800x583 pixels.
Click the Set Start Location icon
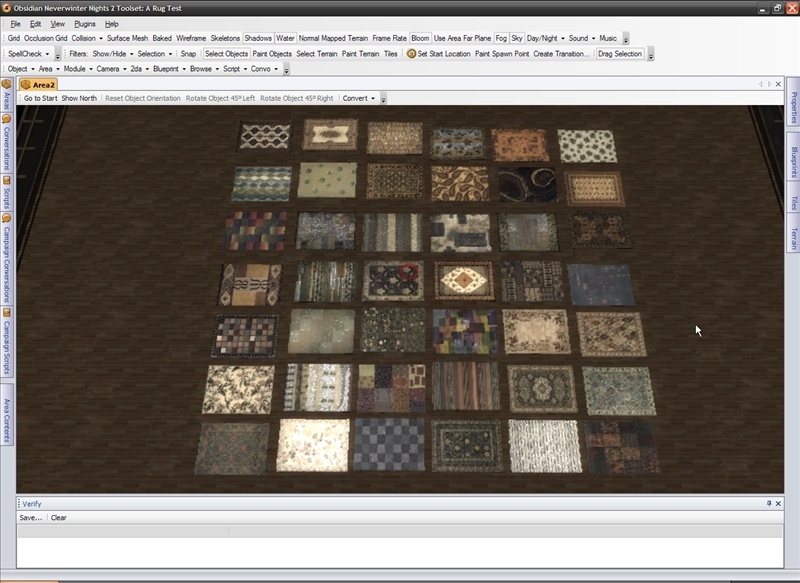pyautogui.click(x=411, y=54)
